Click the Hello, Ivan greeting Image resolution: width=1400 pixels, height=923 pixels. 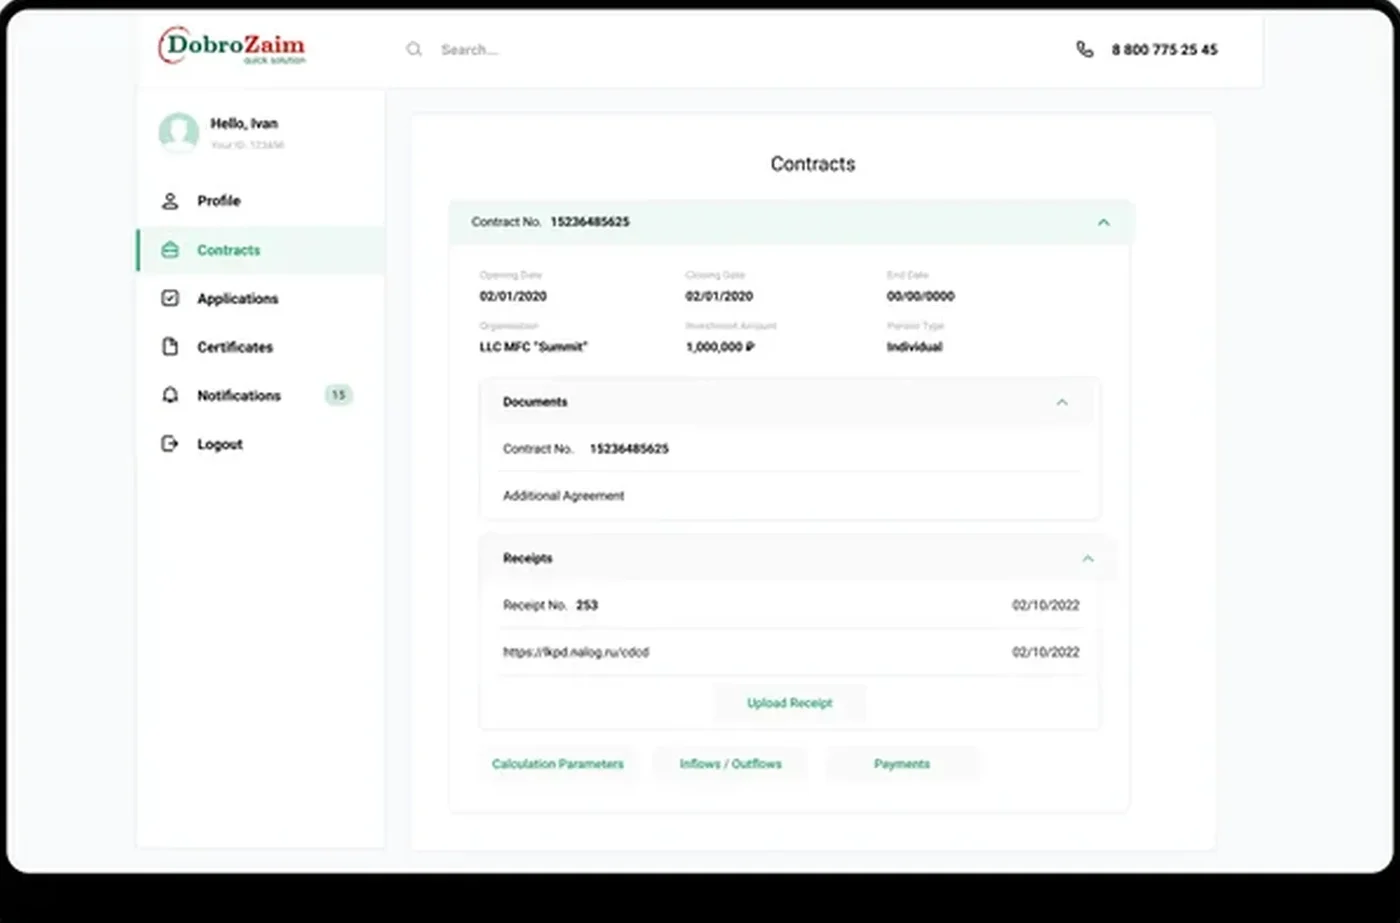coord(244,123)
